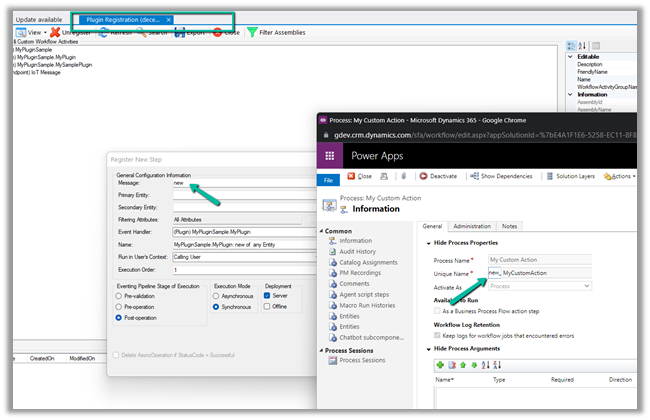Click the green plus add argument icon
Viewport: 650px width, 420px height.
[440, 364]
